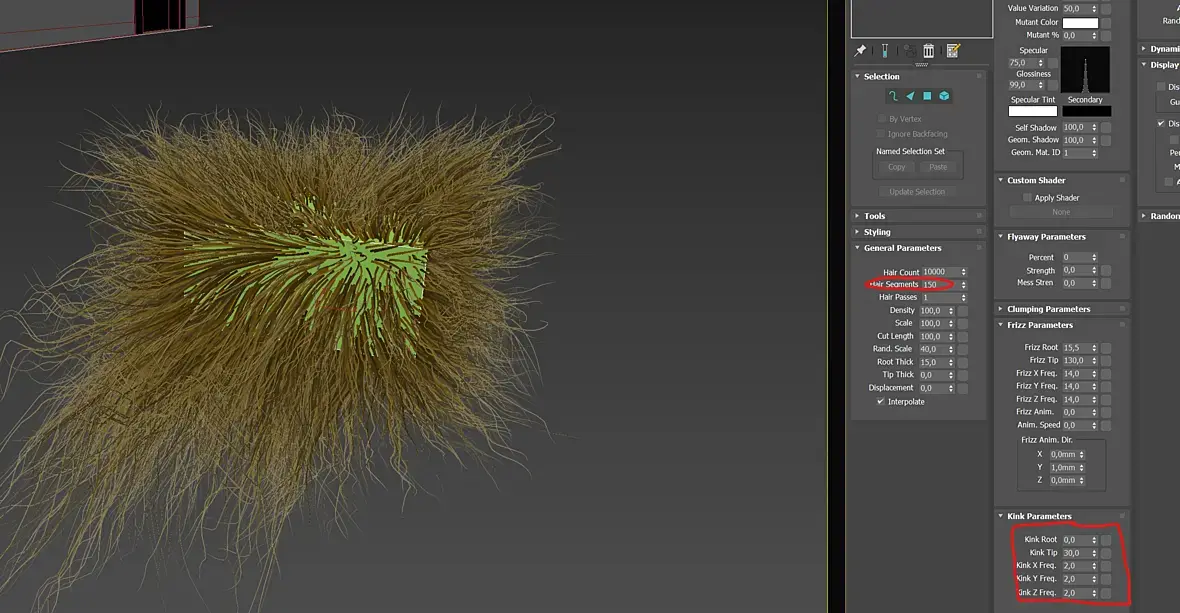1180x613 pixels.
Task: Click the map button beside Rand. Scale
Action: click(963, 349)
